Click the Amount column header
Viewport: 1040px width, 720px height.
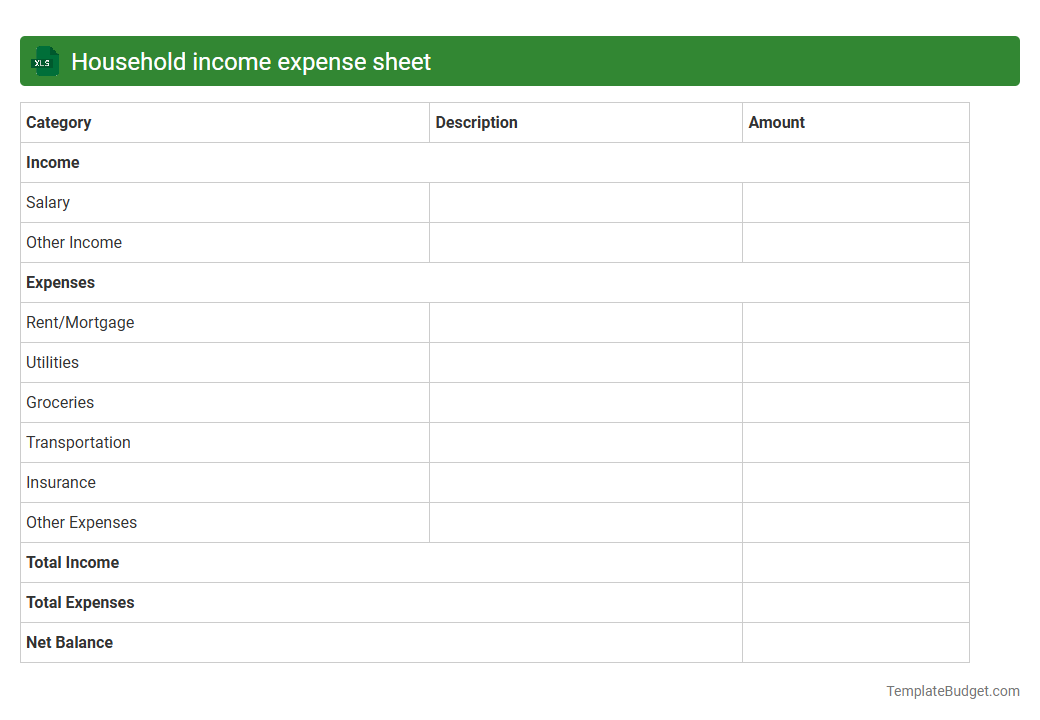click(x=777, y=122)
